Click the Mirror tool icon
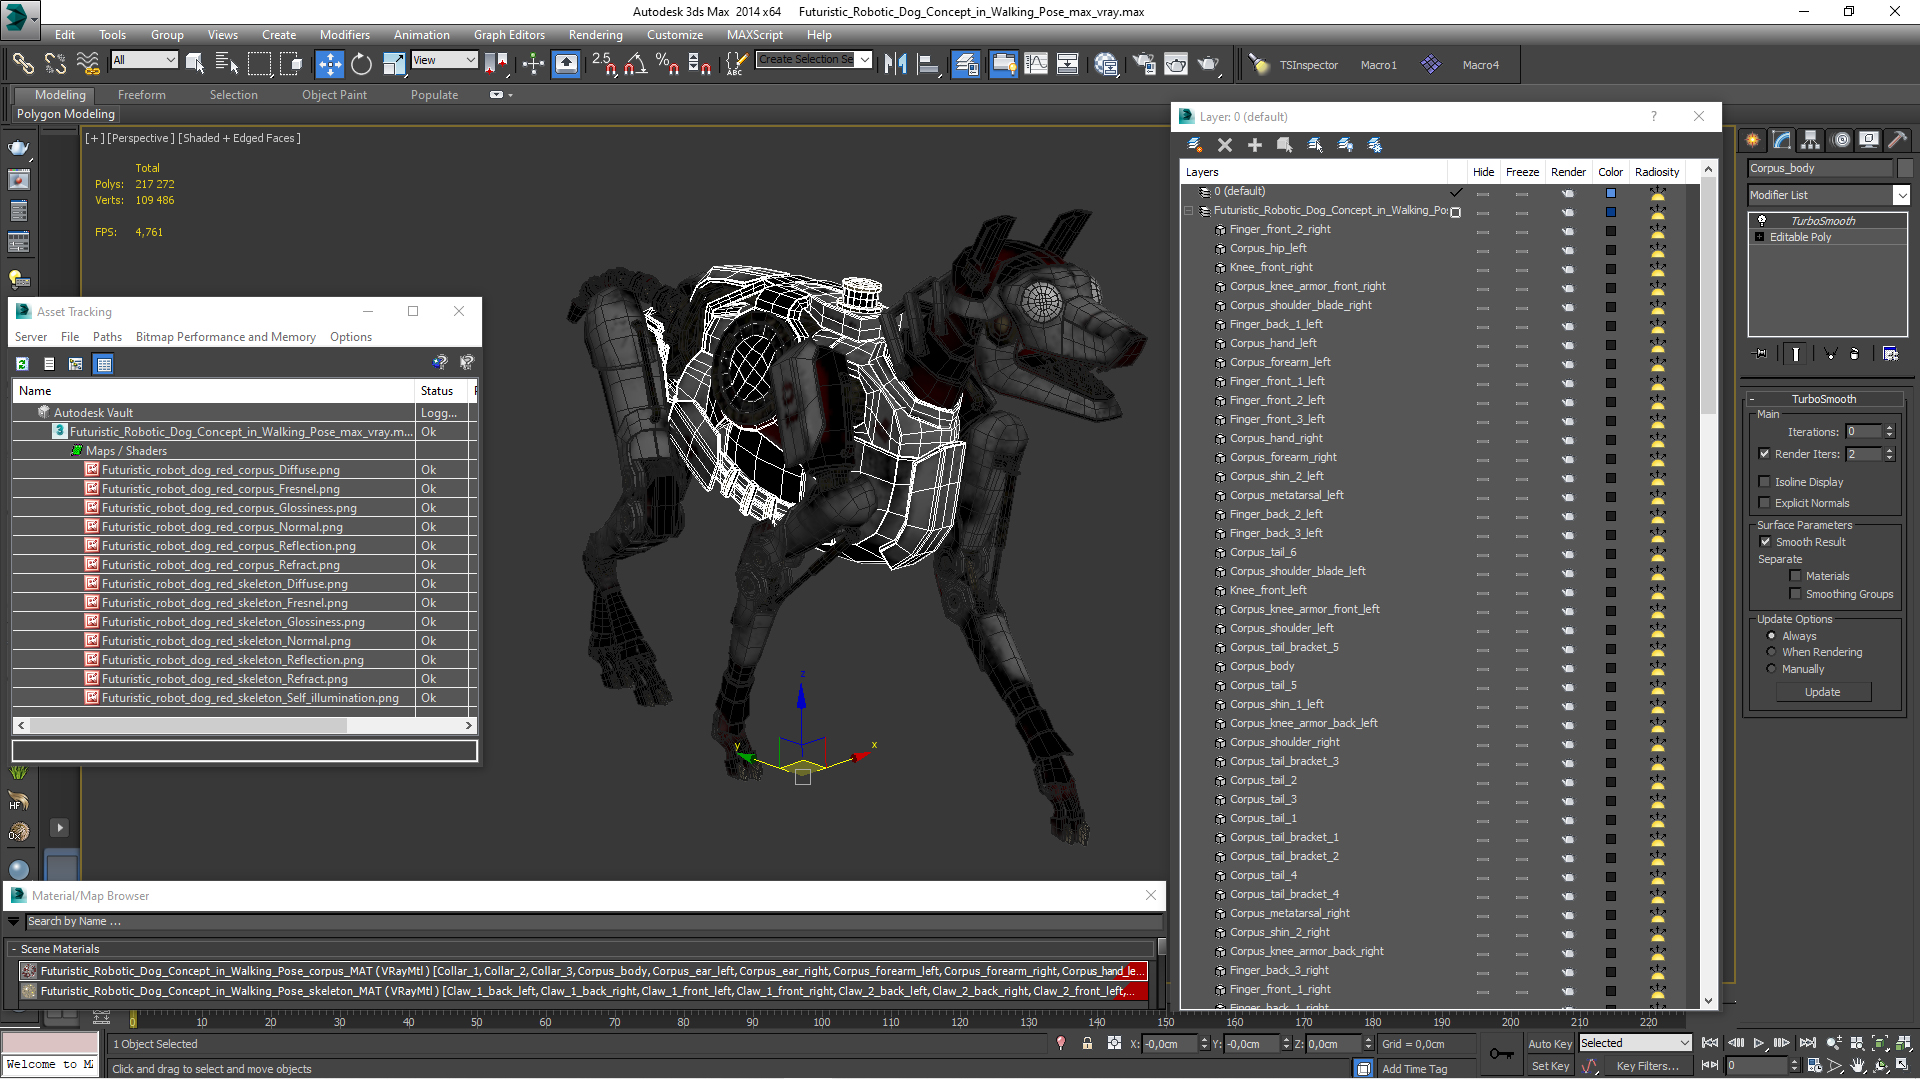The height and width of the screenshot is (1080, 1920). (x=895, y=64)
